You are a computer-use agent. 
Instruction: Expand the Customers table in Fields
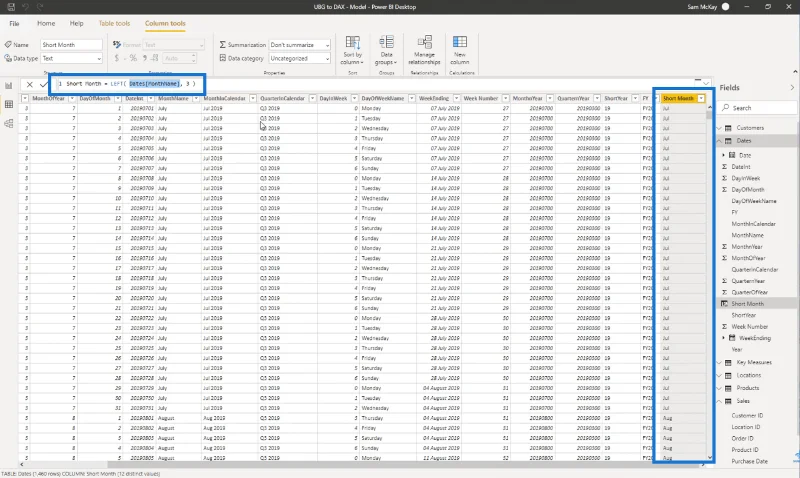(x=719, y=128)
